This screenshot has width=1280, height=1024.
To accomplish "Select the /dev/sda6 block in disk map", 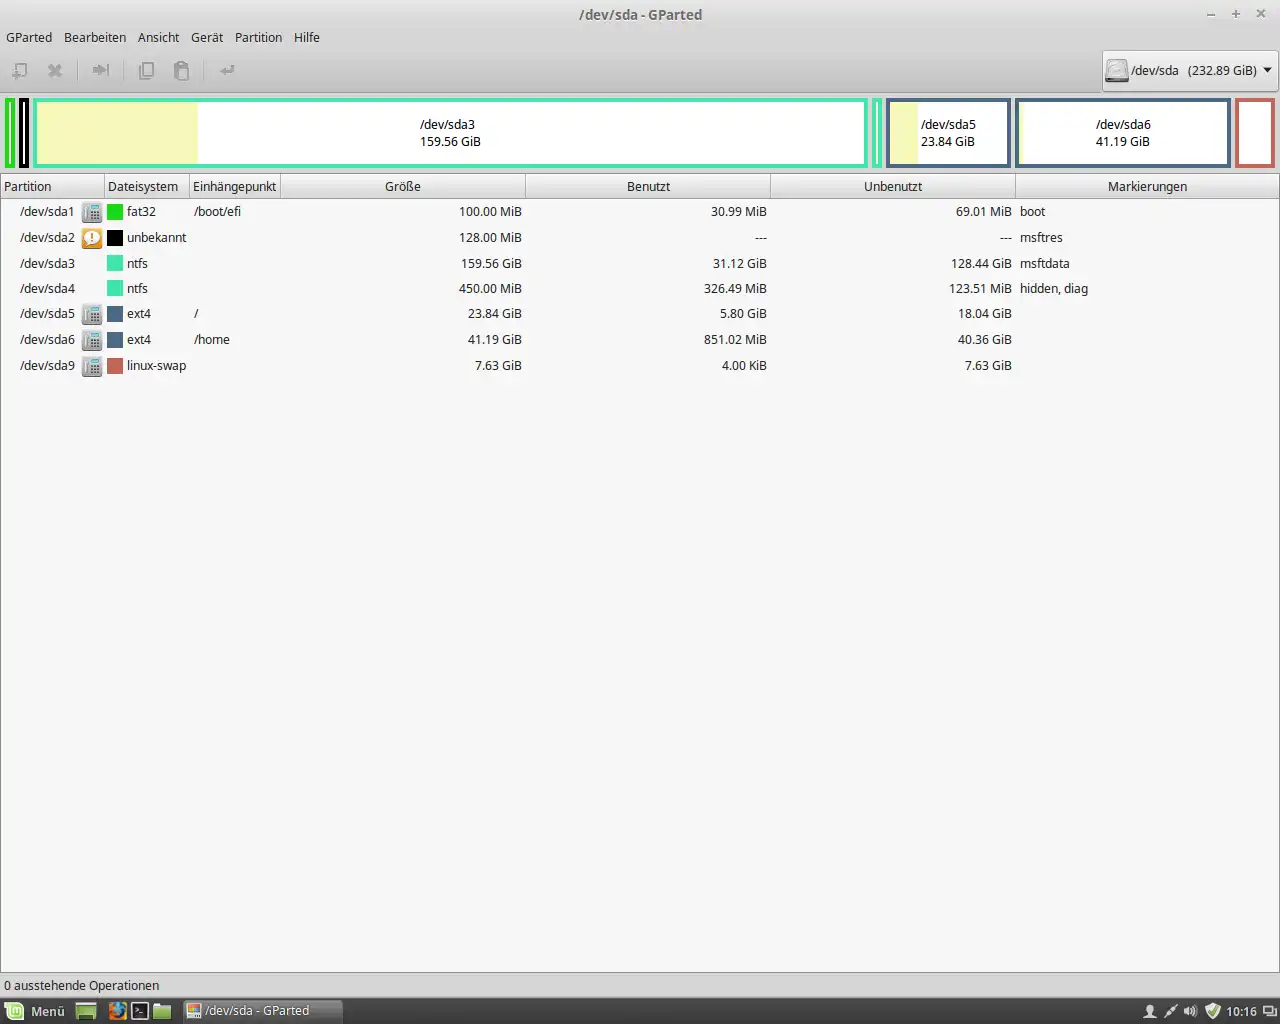I will point(1123,133).
